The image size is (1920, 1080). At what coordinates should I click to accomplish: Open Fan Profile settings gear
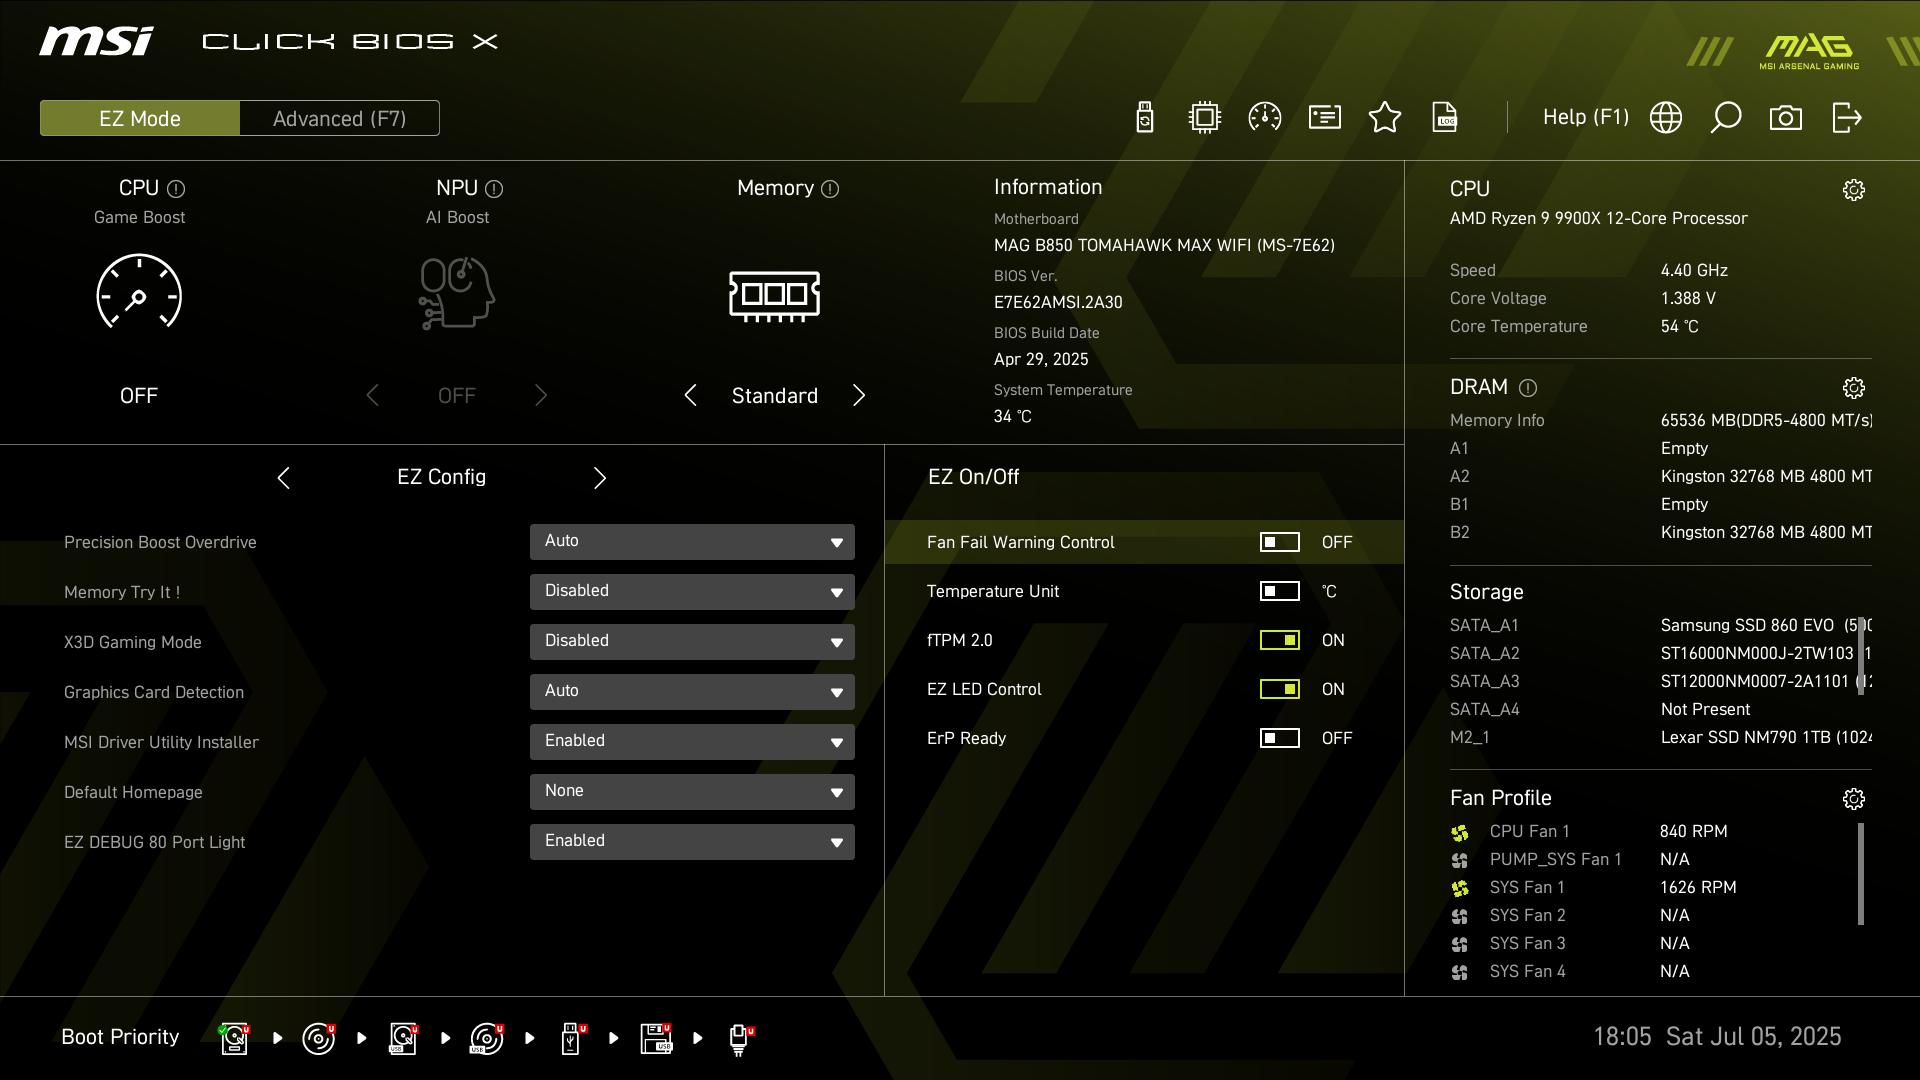(1853, 799)
